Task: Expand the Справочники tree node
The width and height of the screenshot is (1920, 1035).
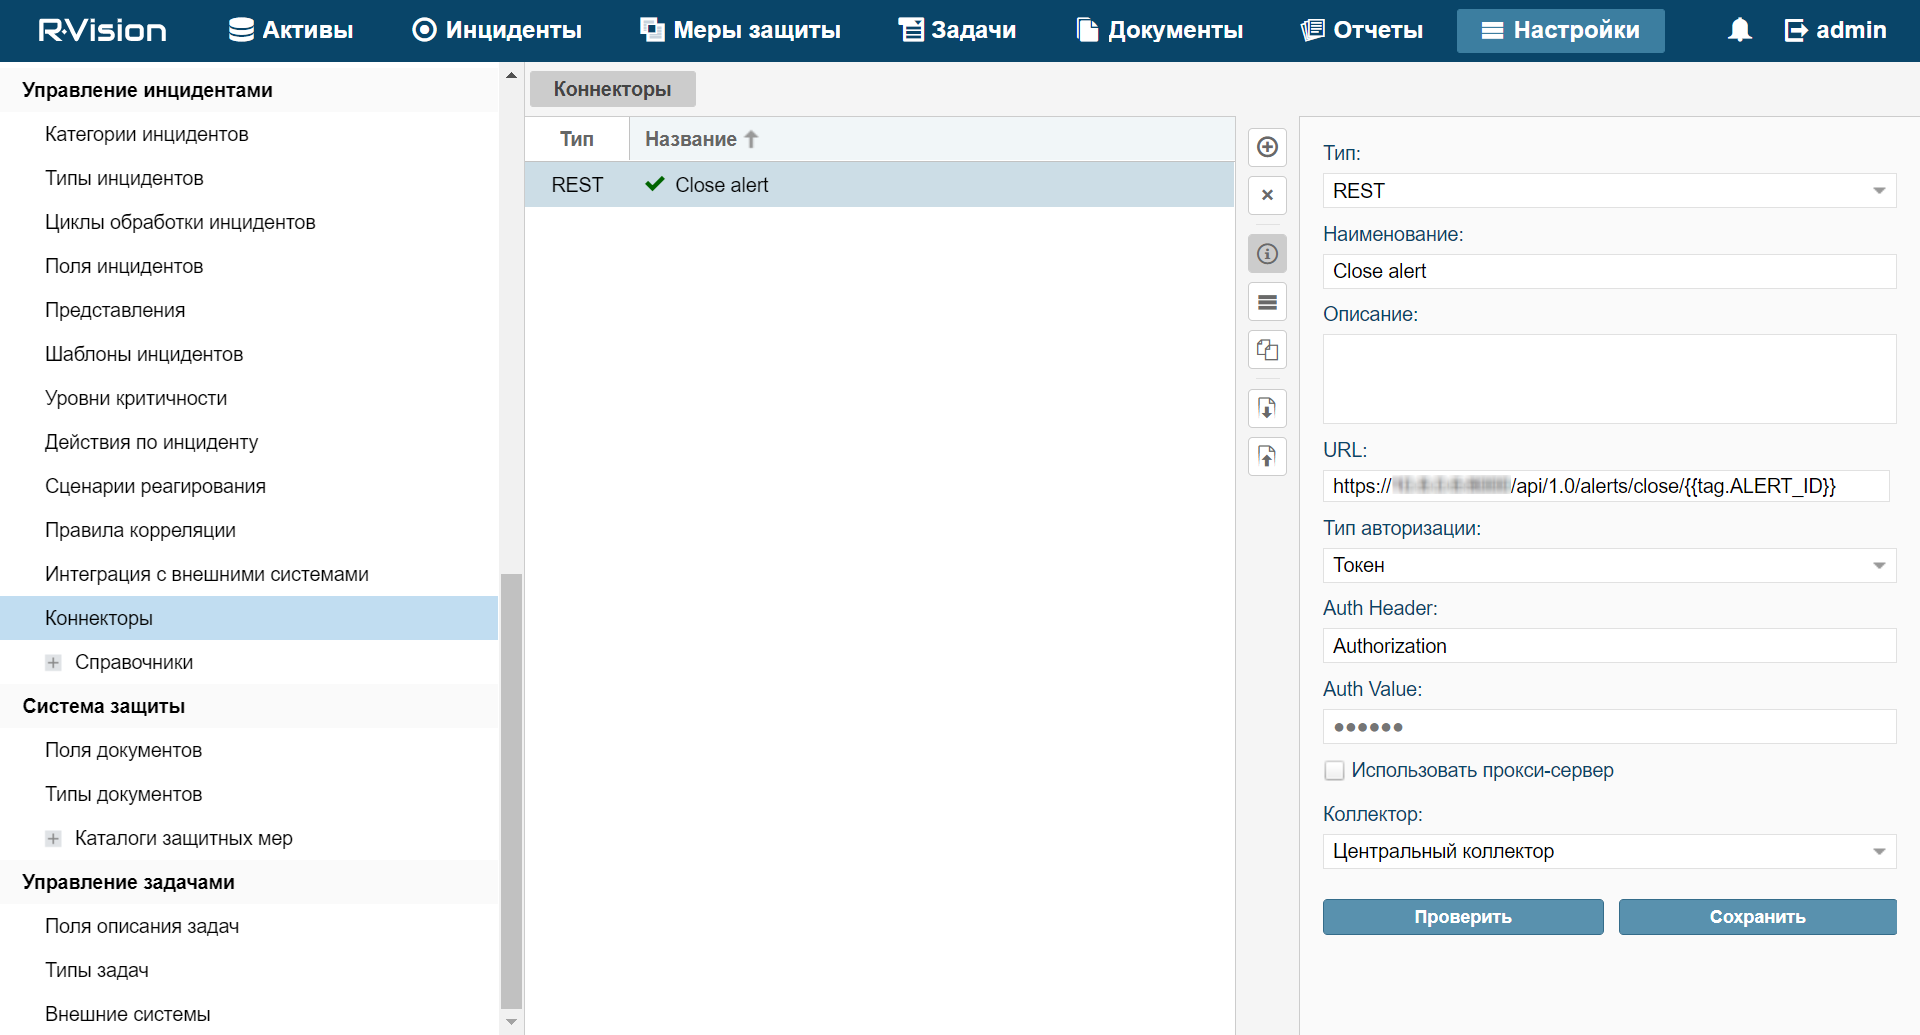Action: coord(53,663)
